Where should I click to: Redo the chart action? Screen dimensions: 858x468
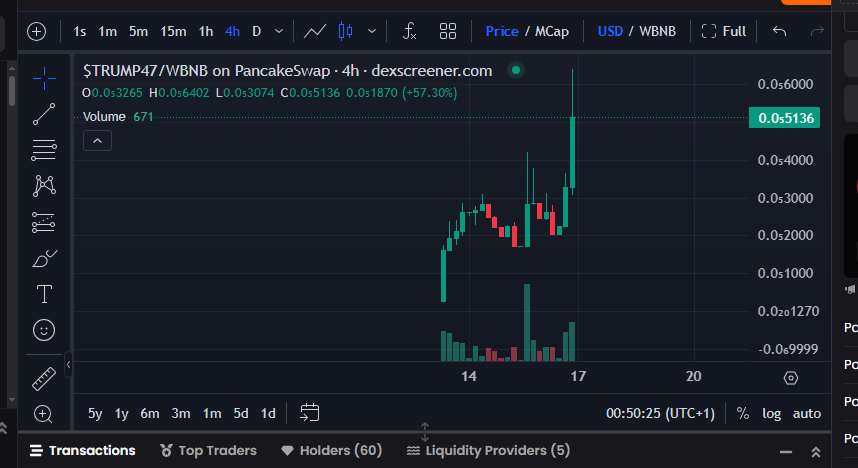point(817,31)
